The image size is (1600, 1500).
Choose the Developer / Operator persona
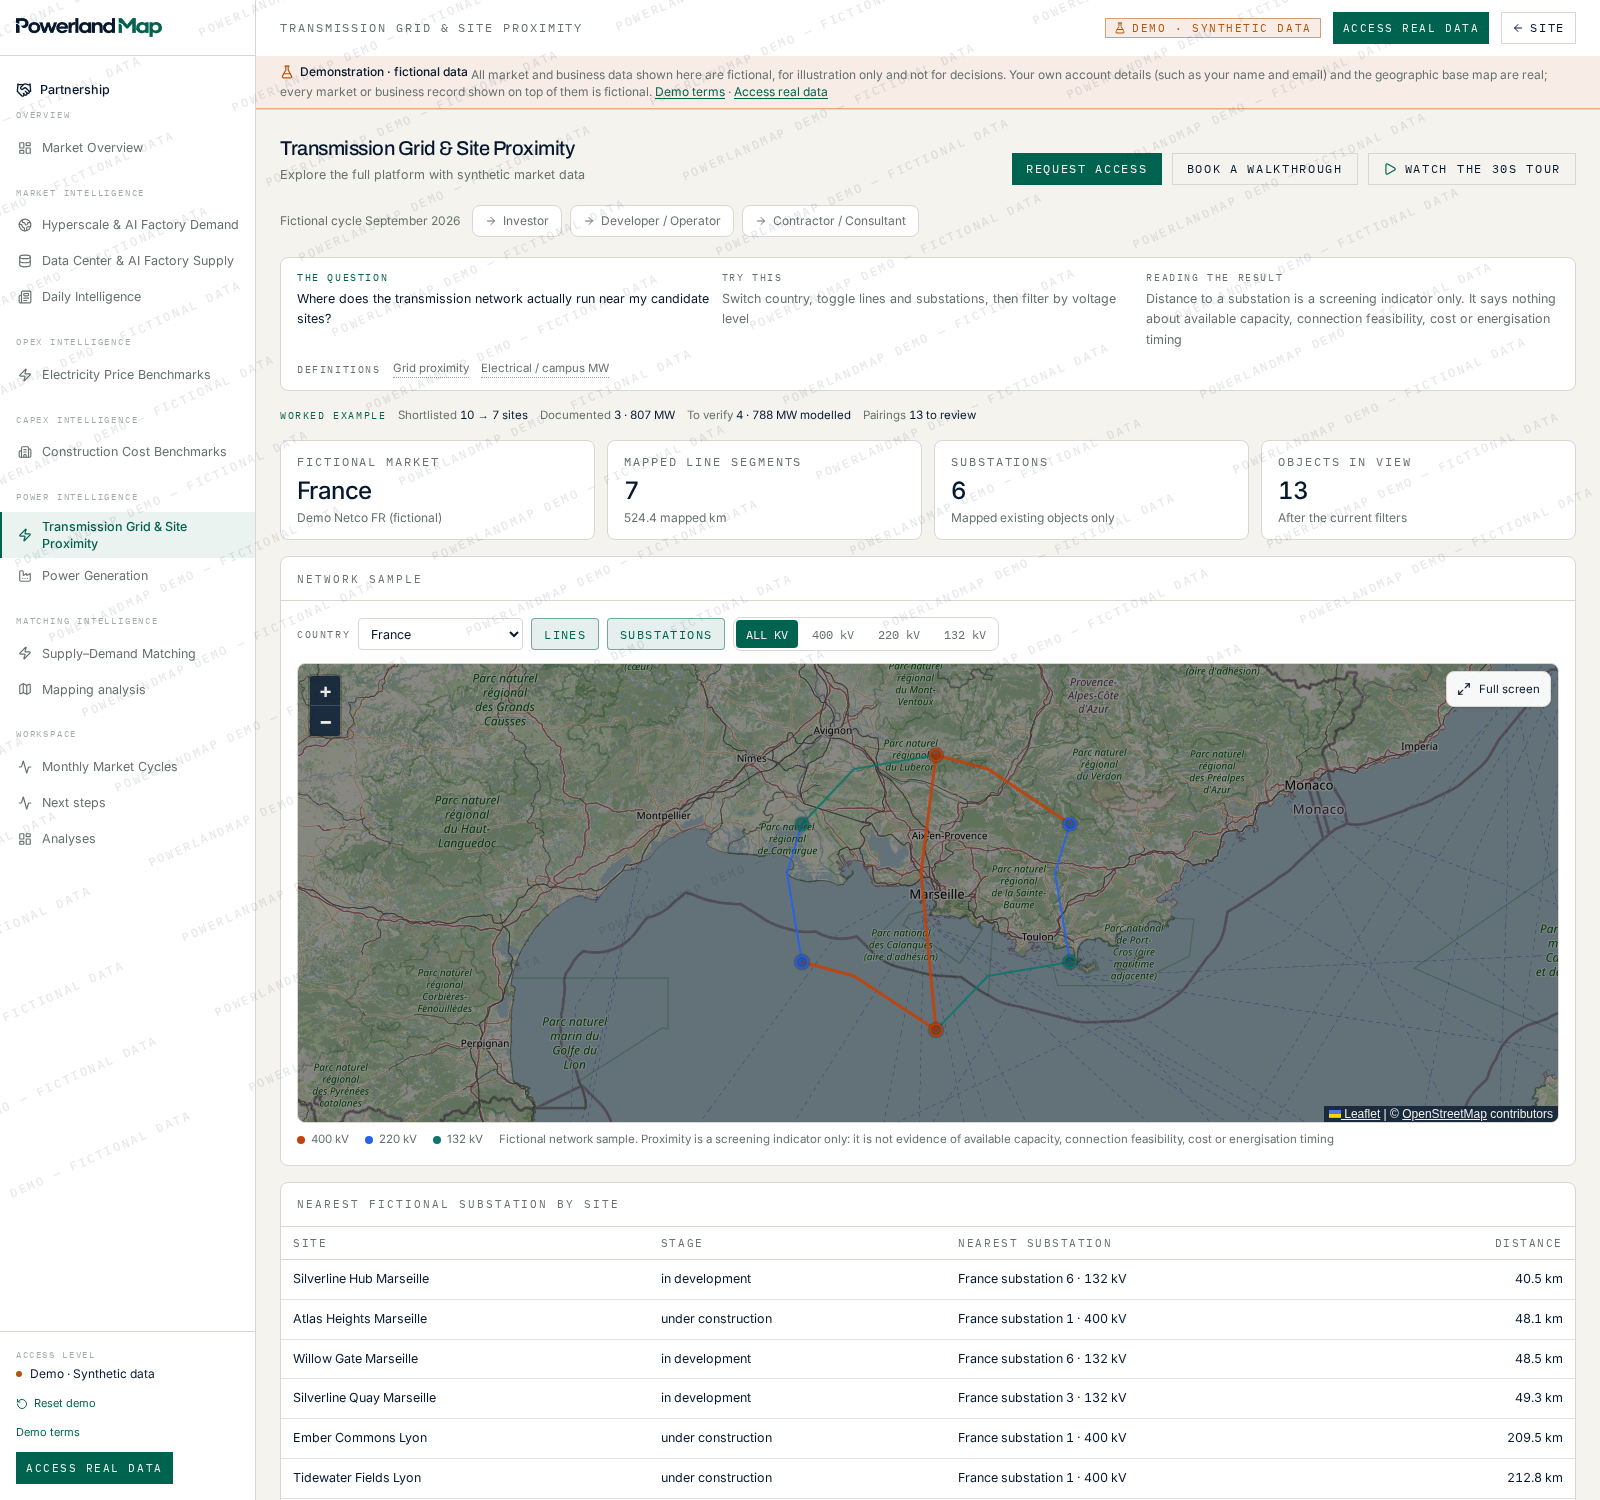coord(652,221)
